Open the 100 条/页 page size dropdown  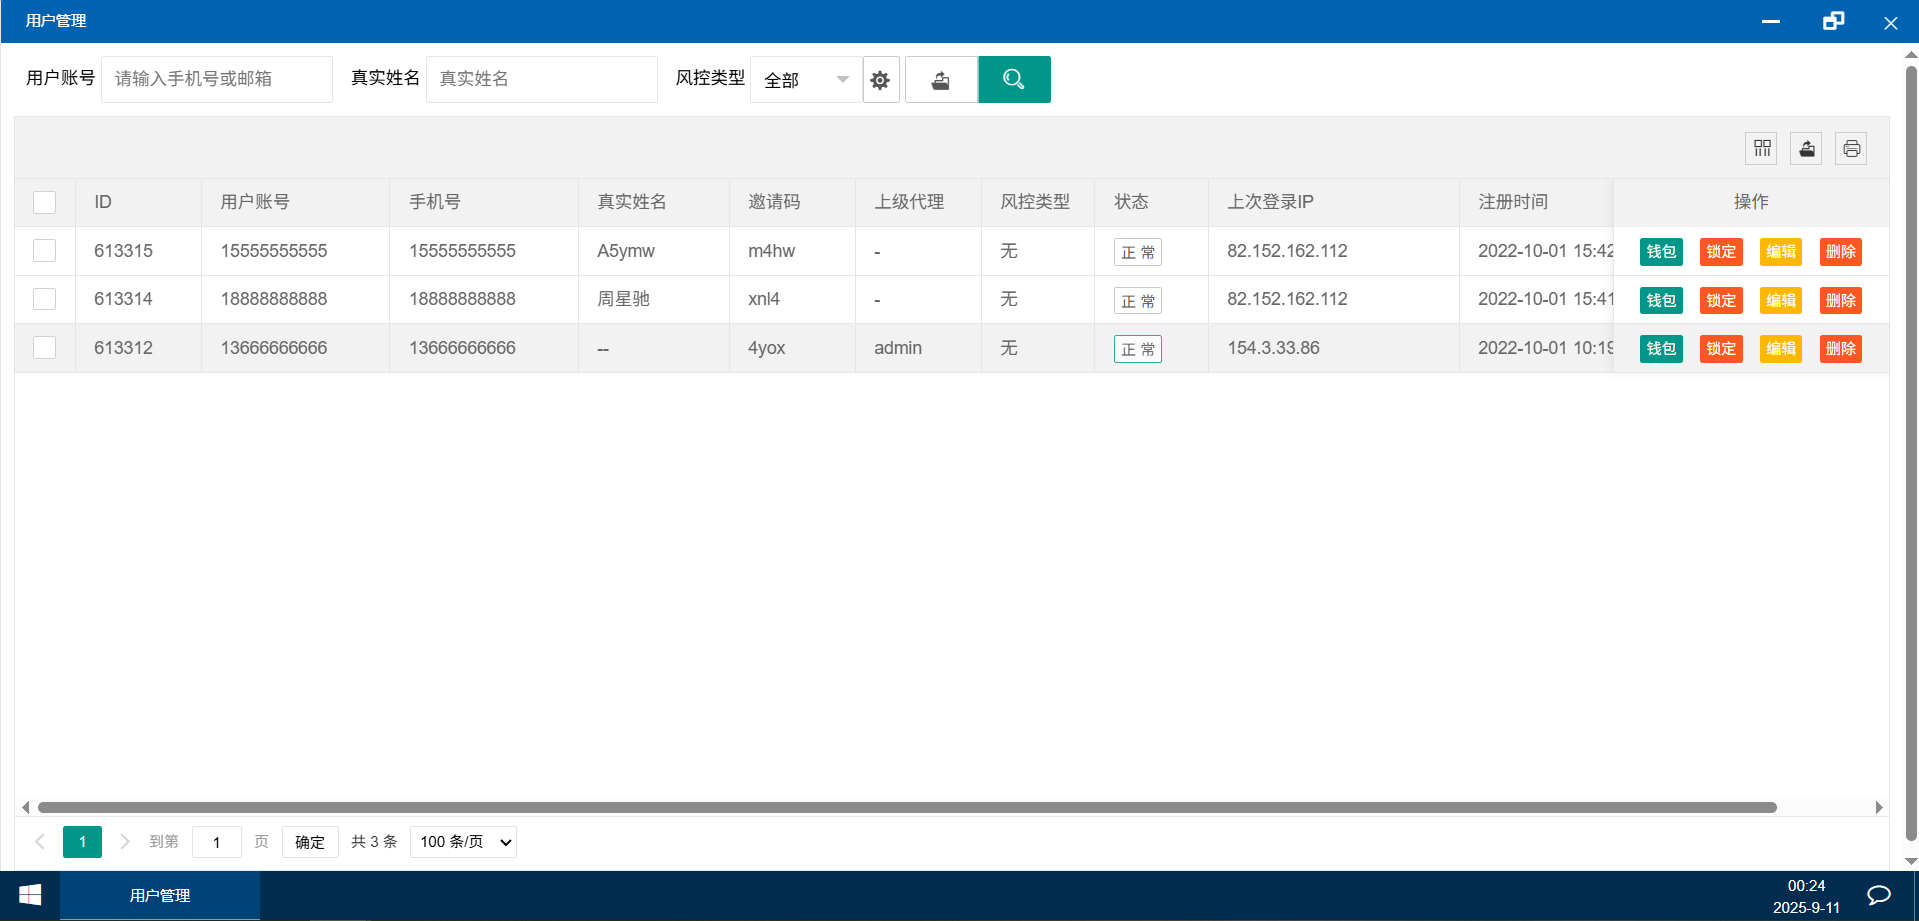click(464, 842)
